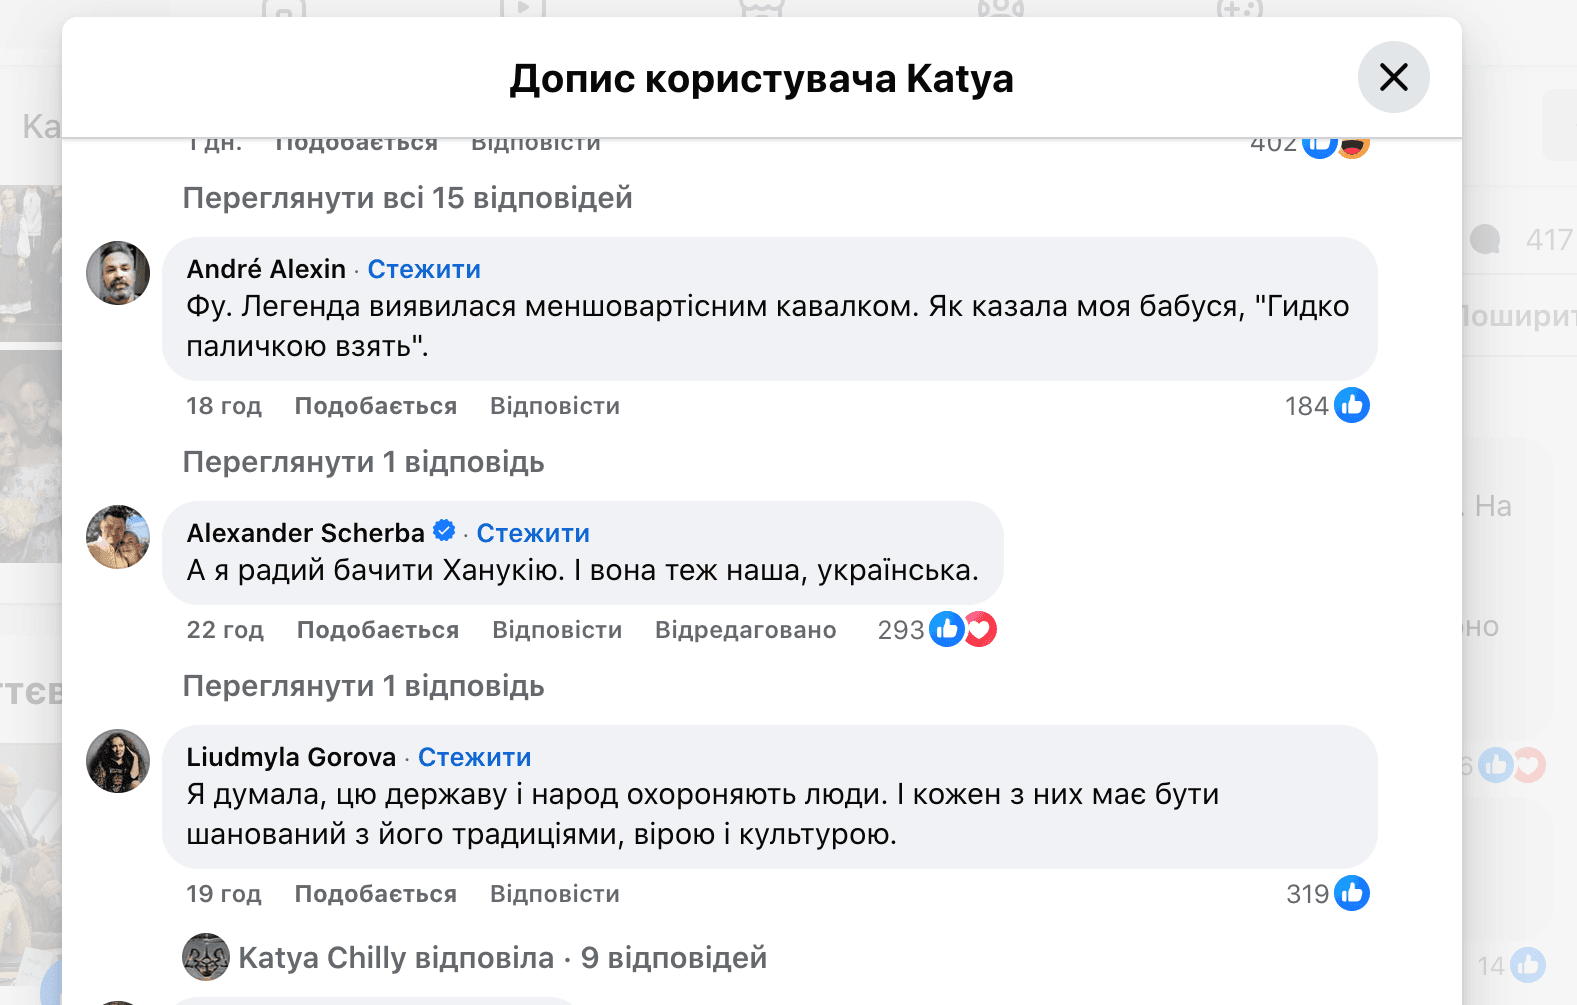The height and width of the screenshot is (1005, 1577).
Task: Expand all 15 replies
Action: [407, 198]
